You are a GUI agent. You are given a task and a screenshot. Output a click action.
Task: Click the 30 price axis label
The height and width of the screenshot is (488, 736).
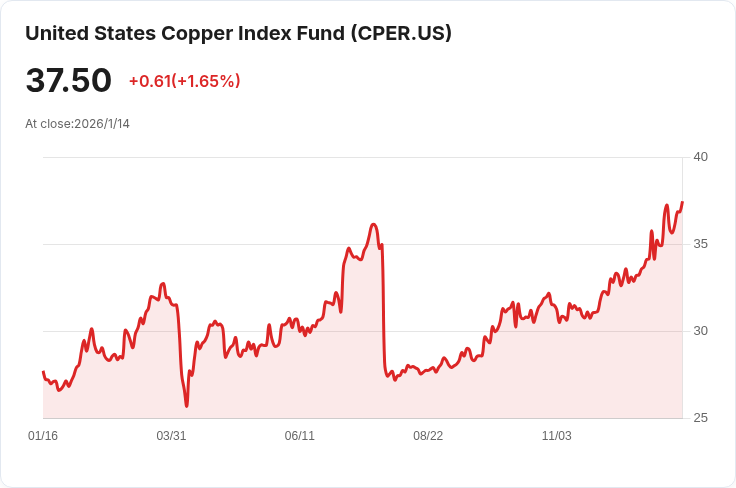pyautogui.click(x=700, y=331)
